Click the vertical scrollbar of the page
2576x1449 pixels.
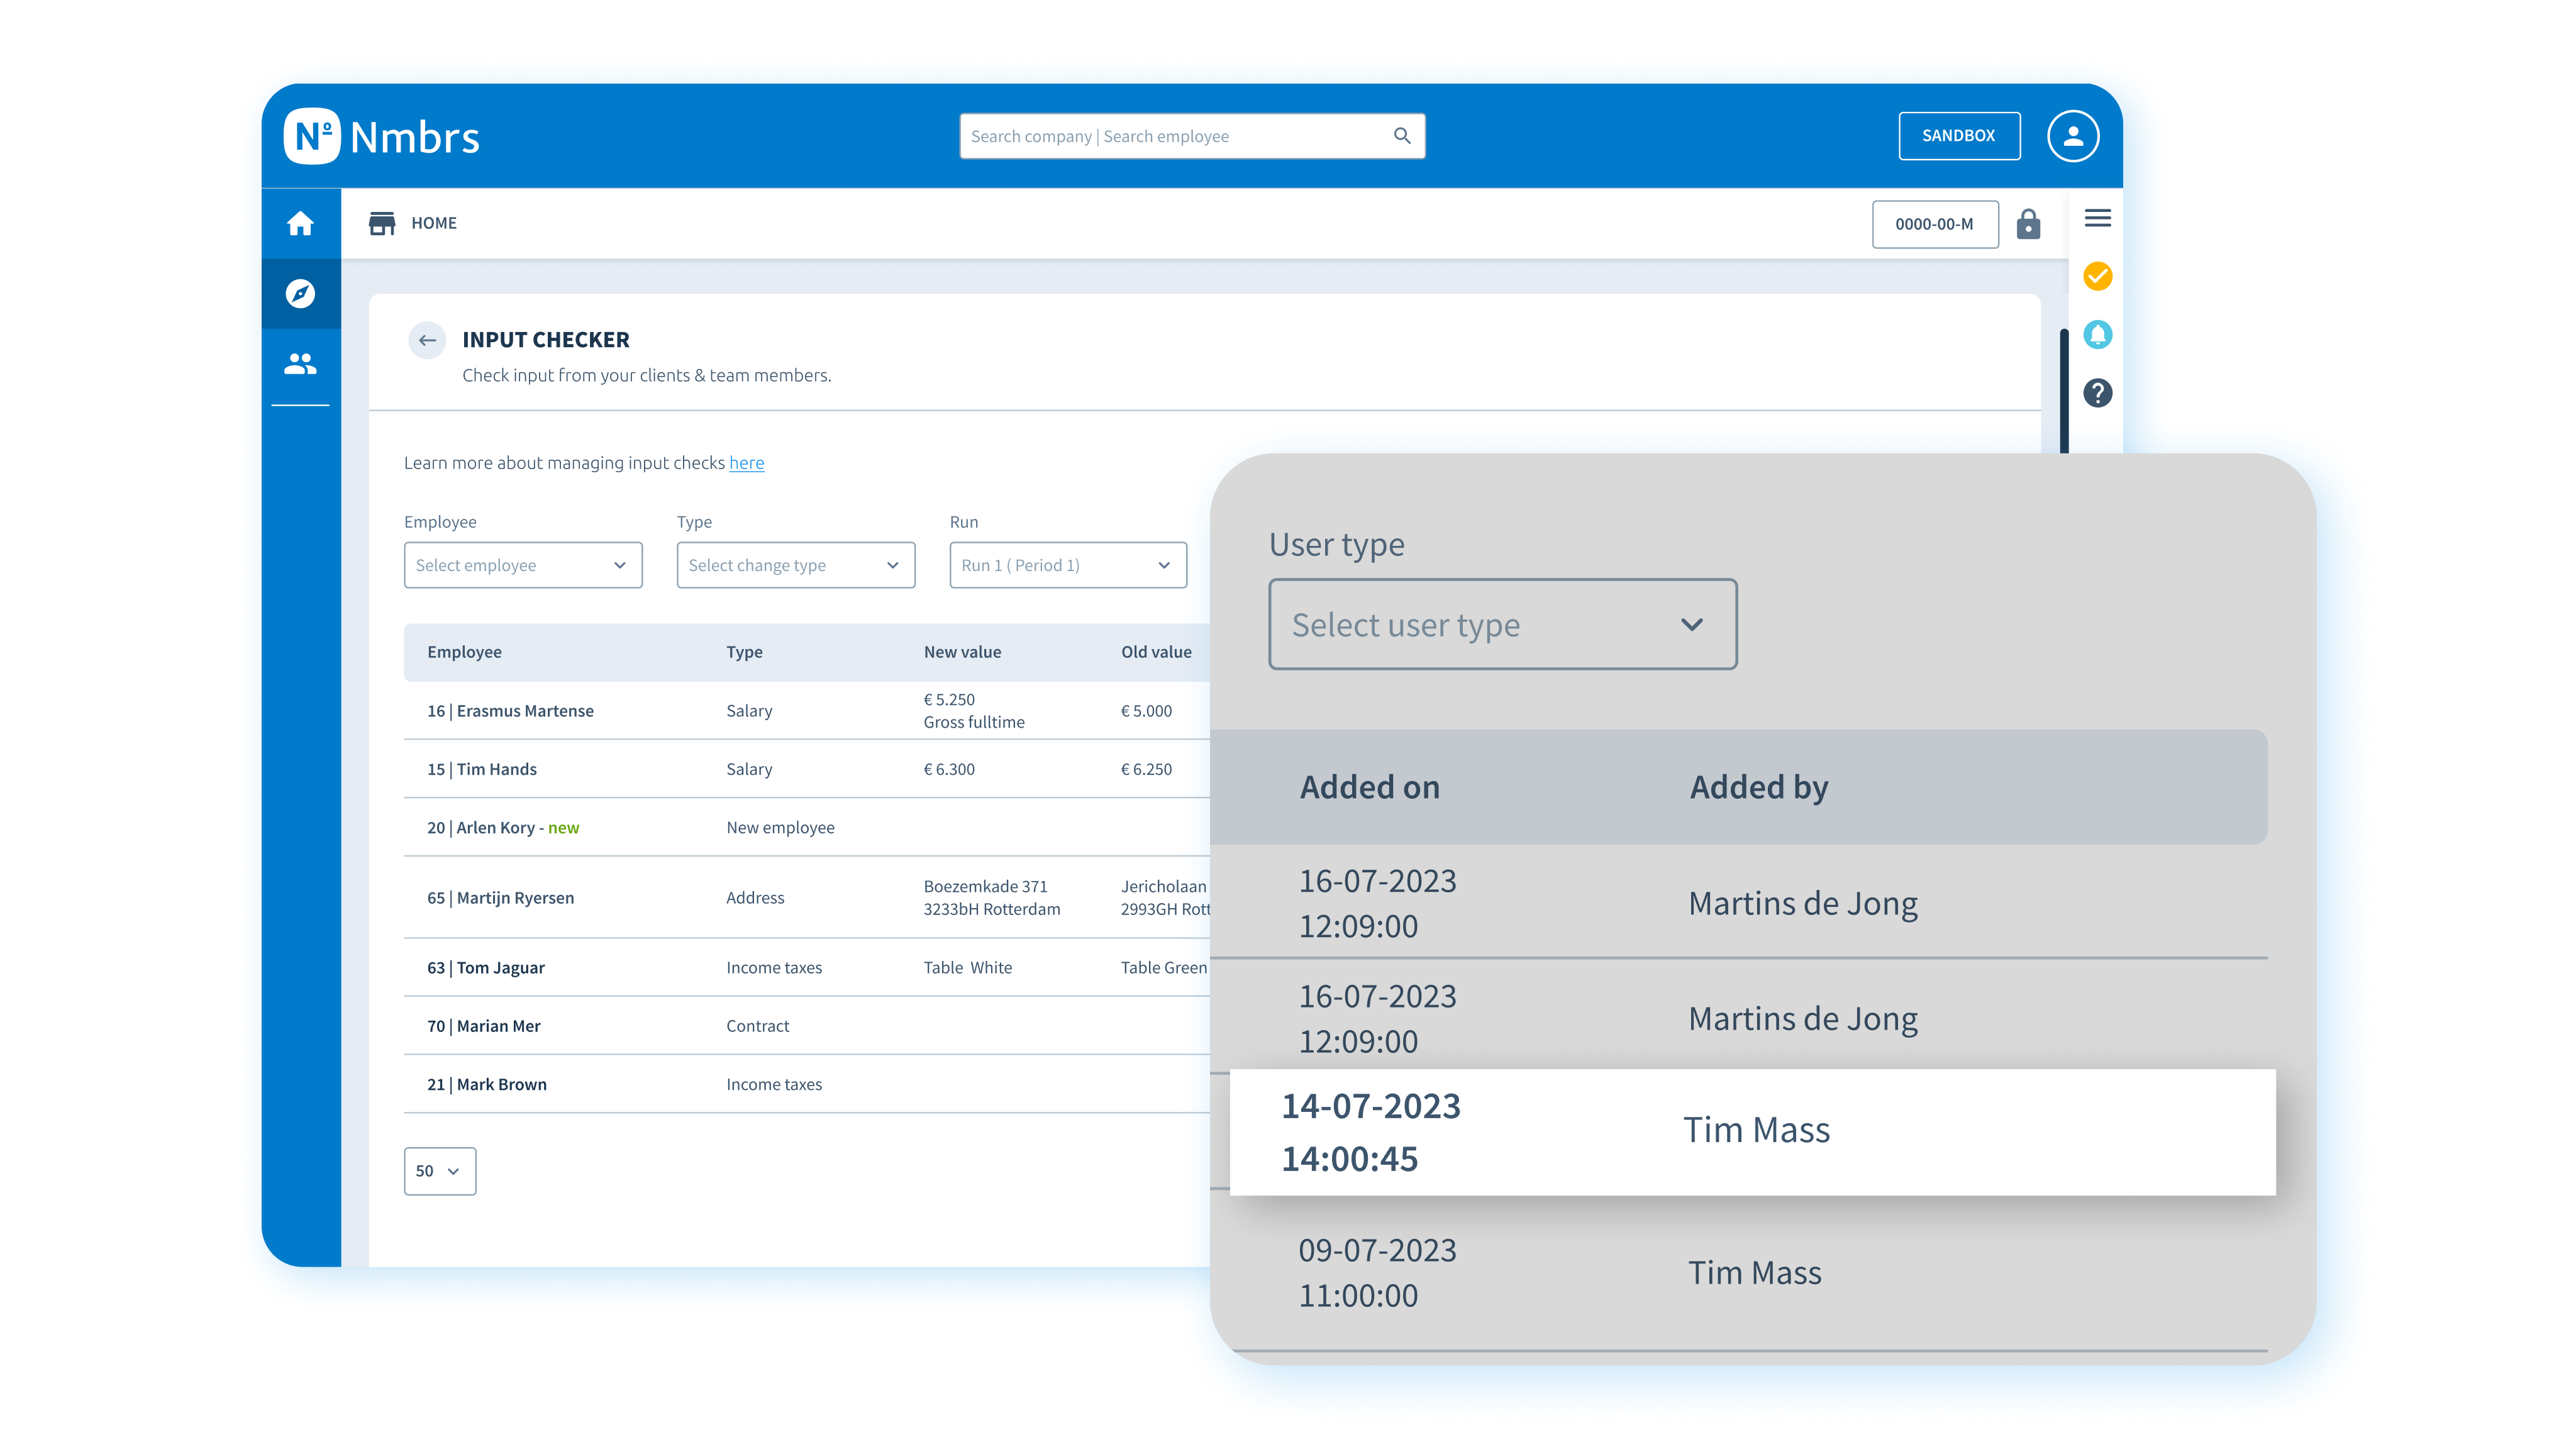click(x=2064, y=390)
